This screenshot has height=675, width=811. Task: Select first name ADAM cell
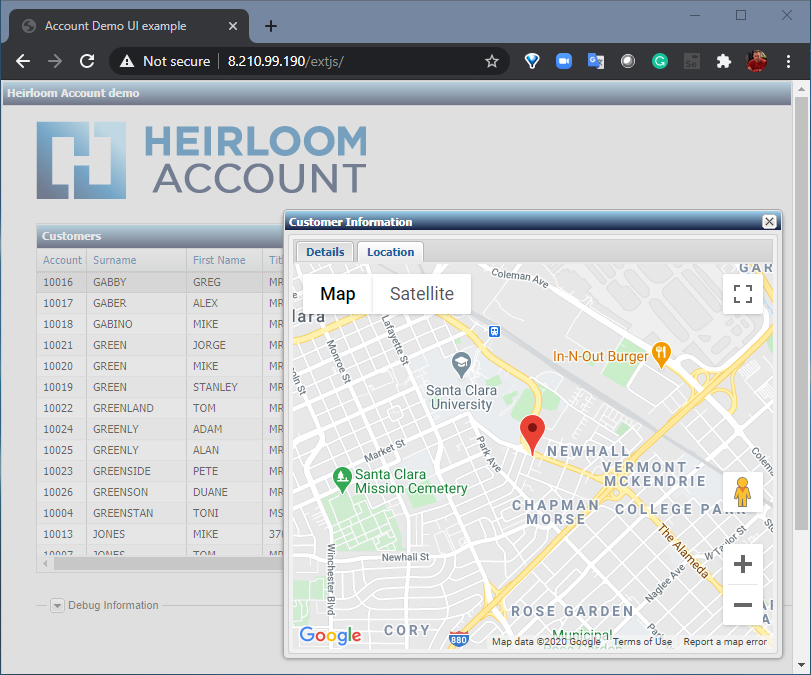pyautogui.click(x=224, y=429)
